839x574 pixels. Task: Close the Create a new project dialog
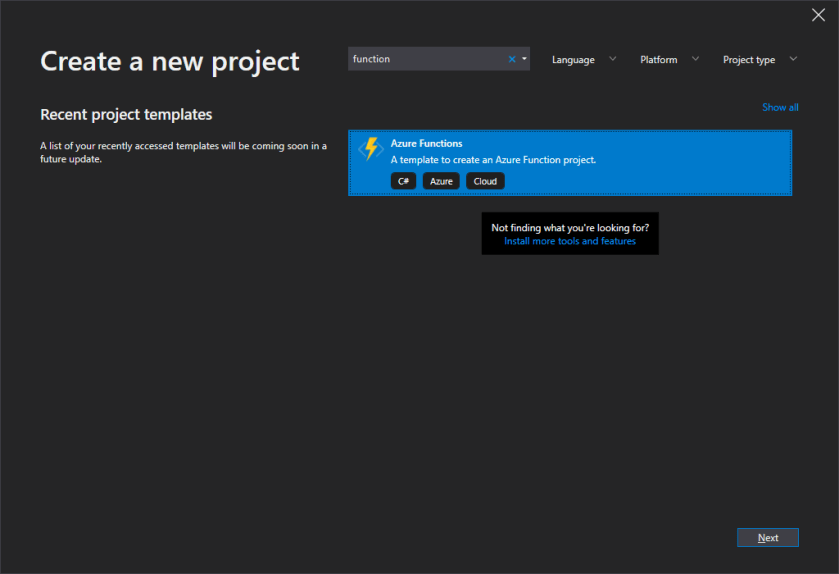tap(818, 15)
